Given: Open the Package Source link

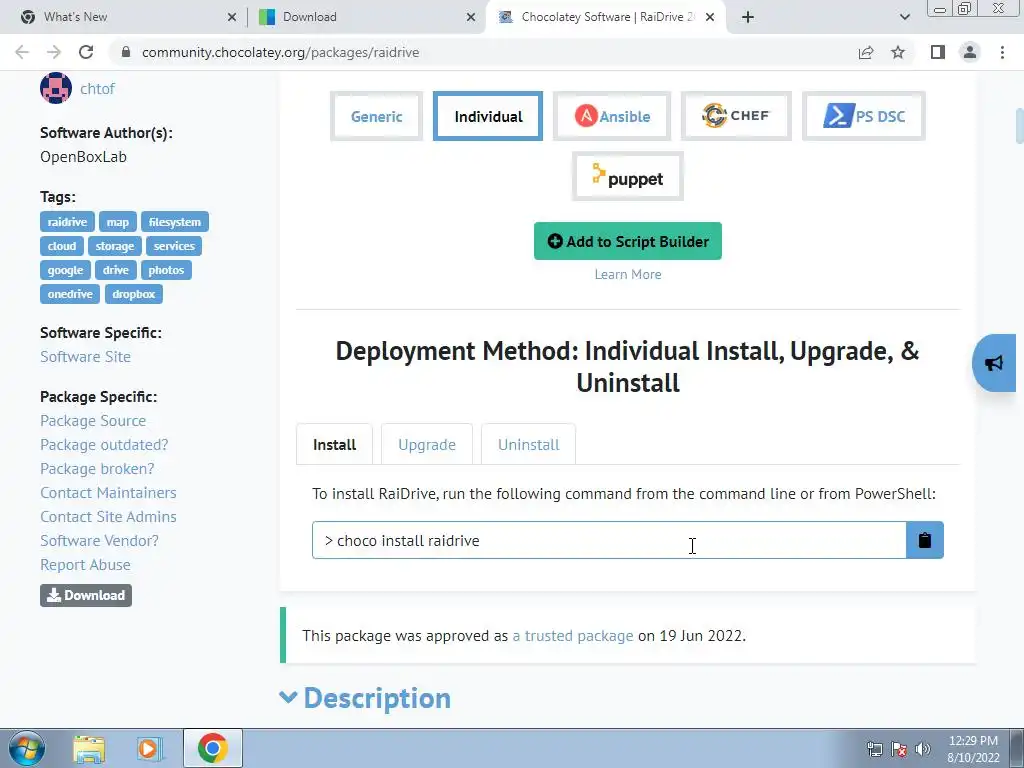Looking at the screenshot, I should 93,421.
